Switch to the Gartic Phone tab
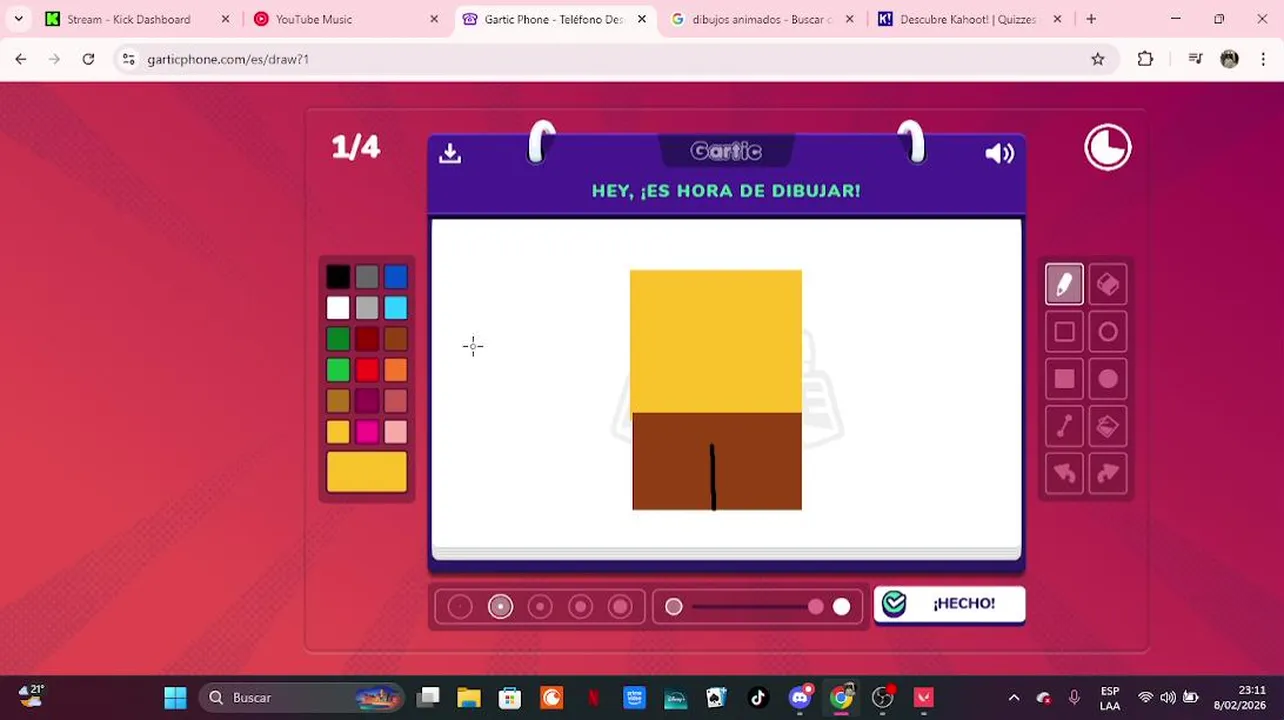1284x720 pixels. point(554,19)
